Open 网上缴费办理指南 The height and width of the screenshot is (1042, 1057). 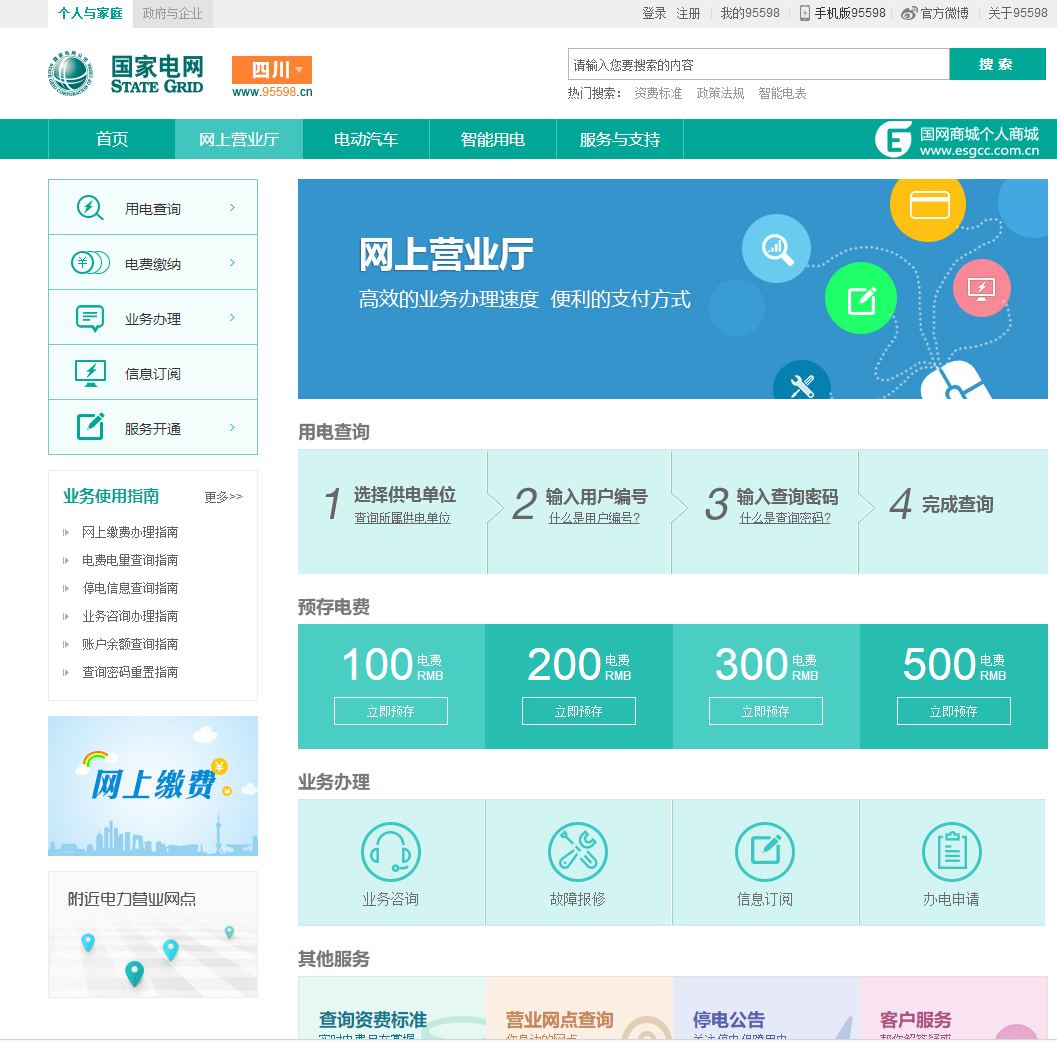click(130, 532)
